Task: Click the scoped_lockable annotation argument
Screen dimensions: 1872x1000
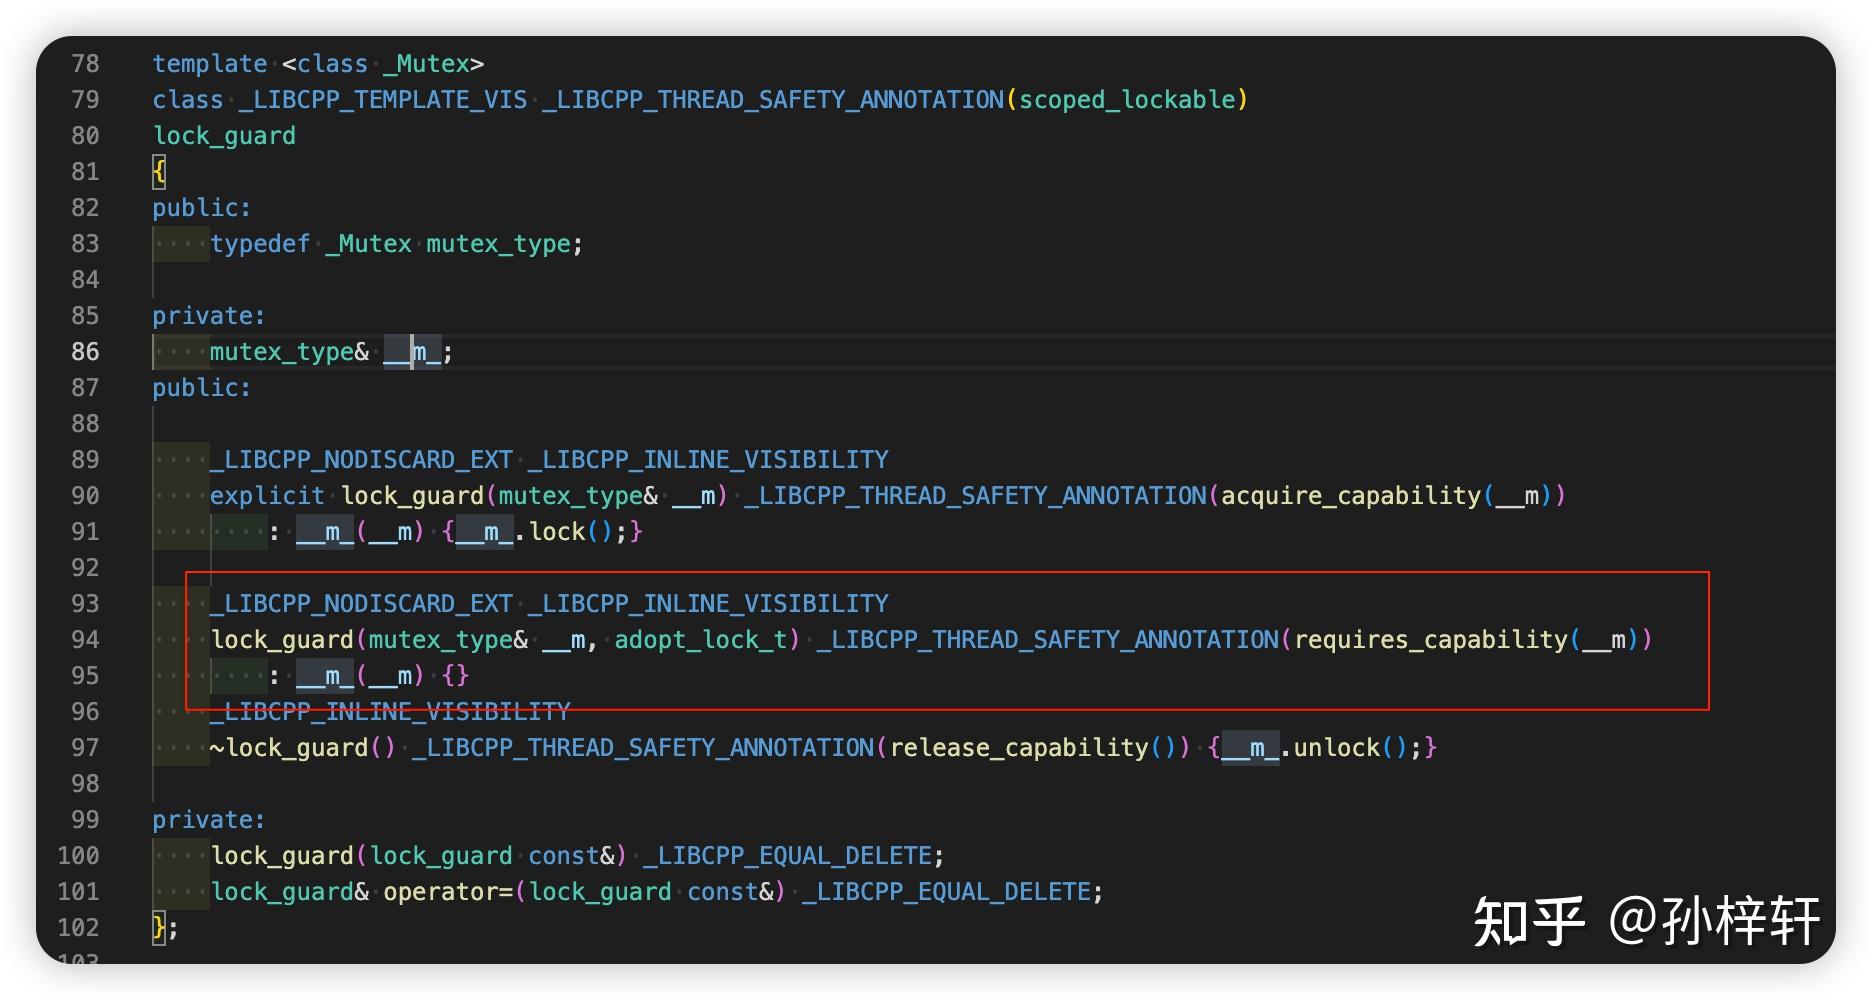Action: coord(1127,100)
